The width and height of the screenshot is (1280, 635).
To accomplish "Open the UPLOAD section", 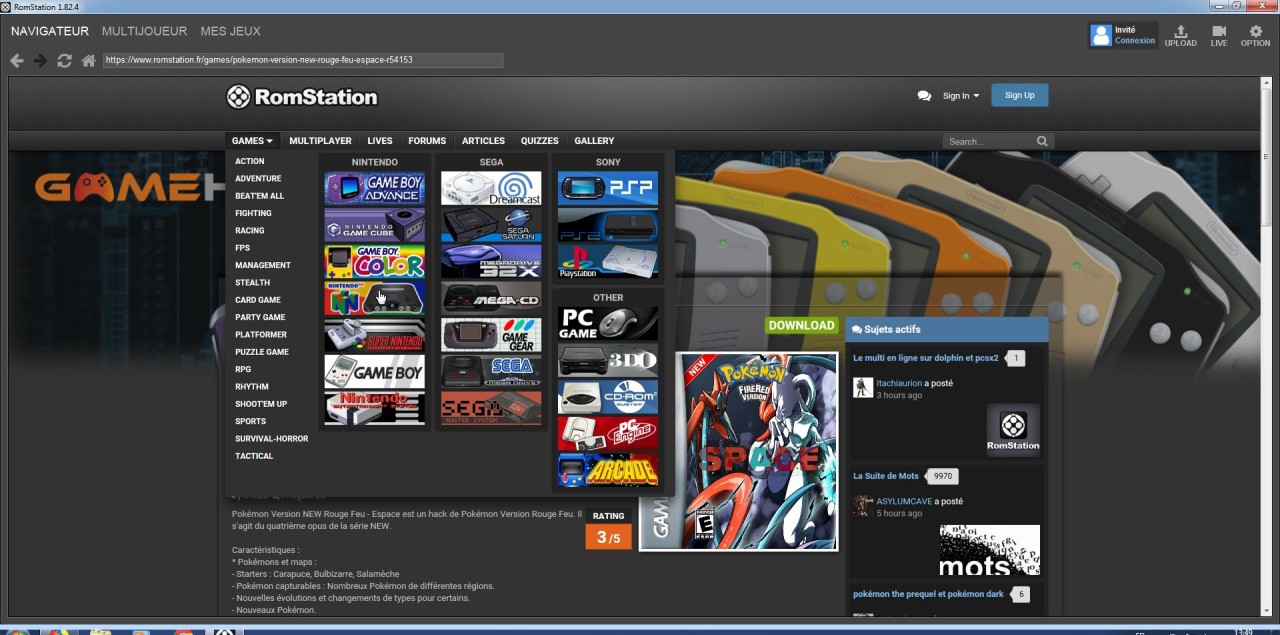I will [1180, 35].
